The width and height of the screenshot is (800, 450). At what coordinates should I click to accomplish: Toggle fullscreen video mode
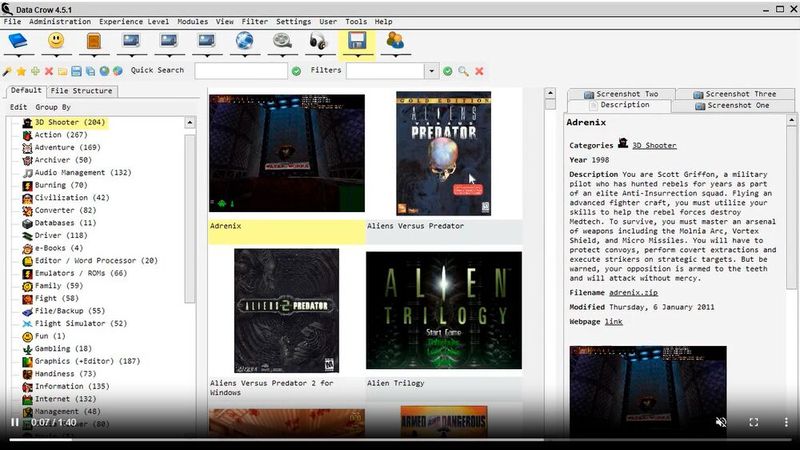click(x=754, y=422)
